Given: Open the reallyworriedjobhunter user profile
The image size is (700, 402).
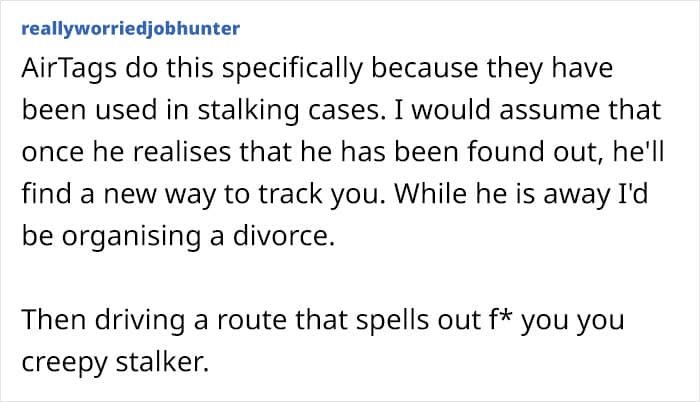Looking at the screenshot, I should (x=130, y=28).
